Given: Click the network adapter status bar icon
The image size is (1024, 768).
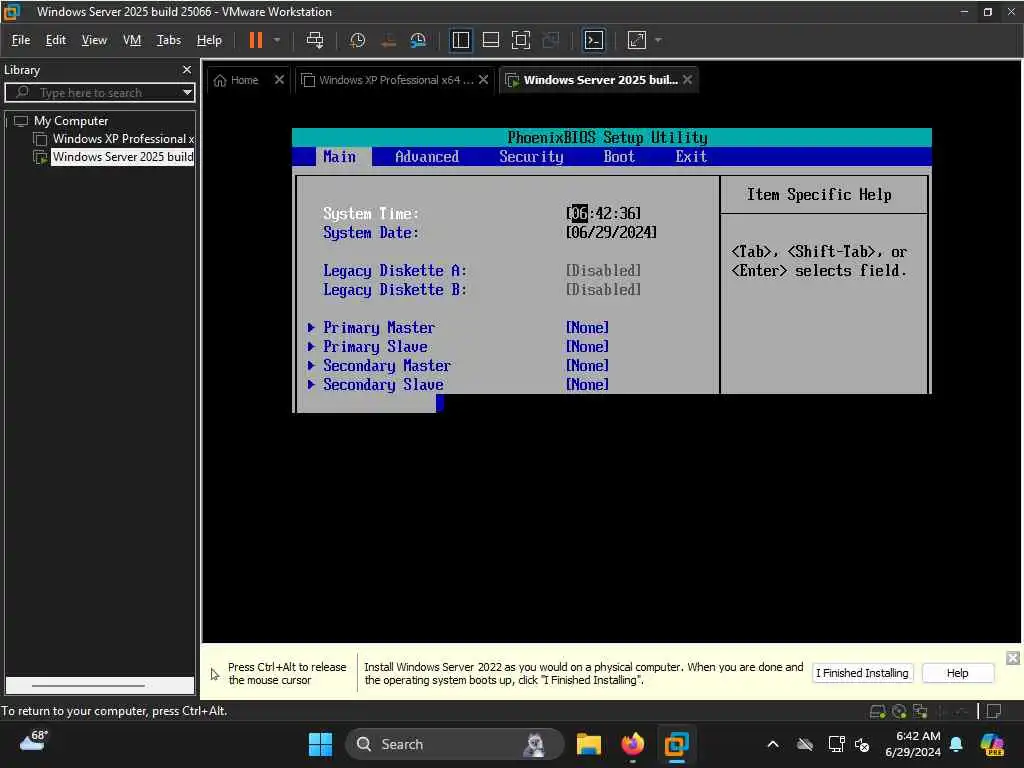Looking at the screenshot, I should point(920,711).
